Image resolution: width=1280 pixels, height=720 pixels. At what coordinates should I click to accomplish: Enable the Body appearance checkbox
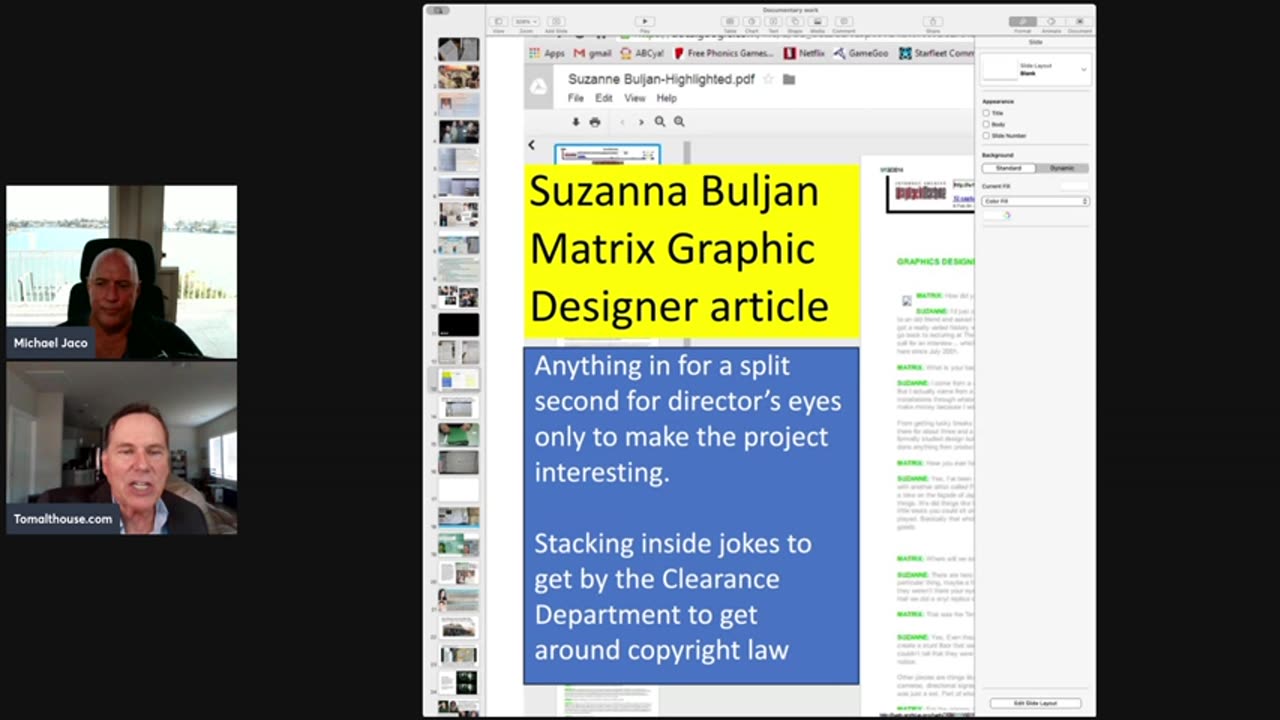(x=986, y=124)
